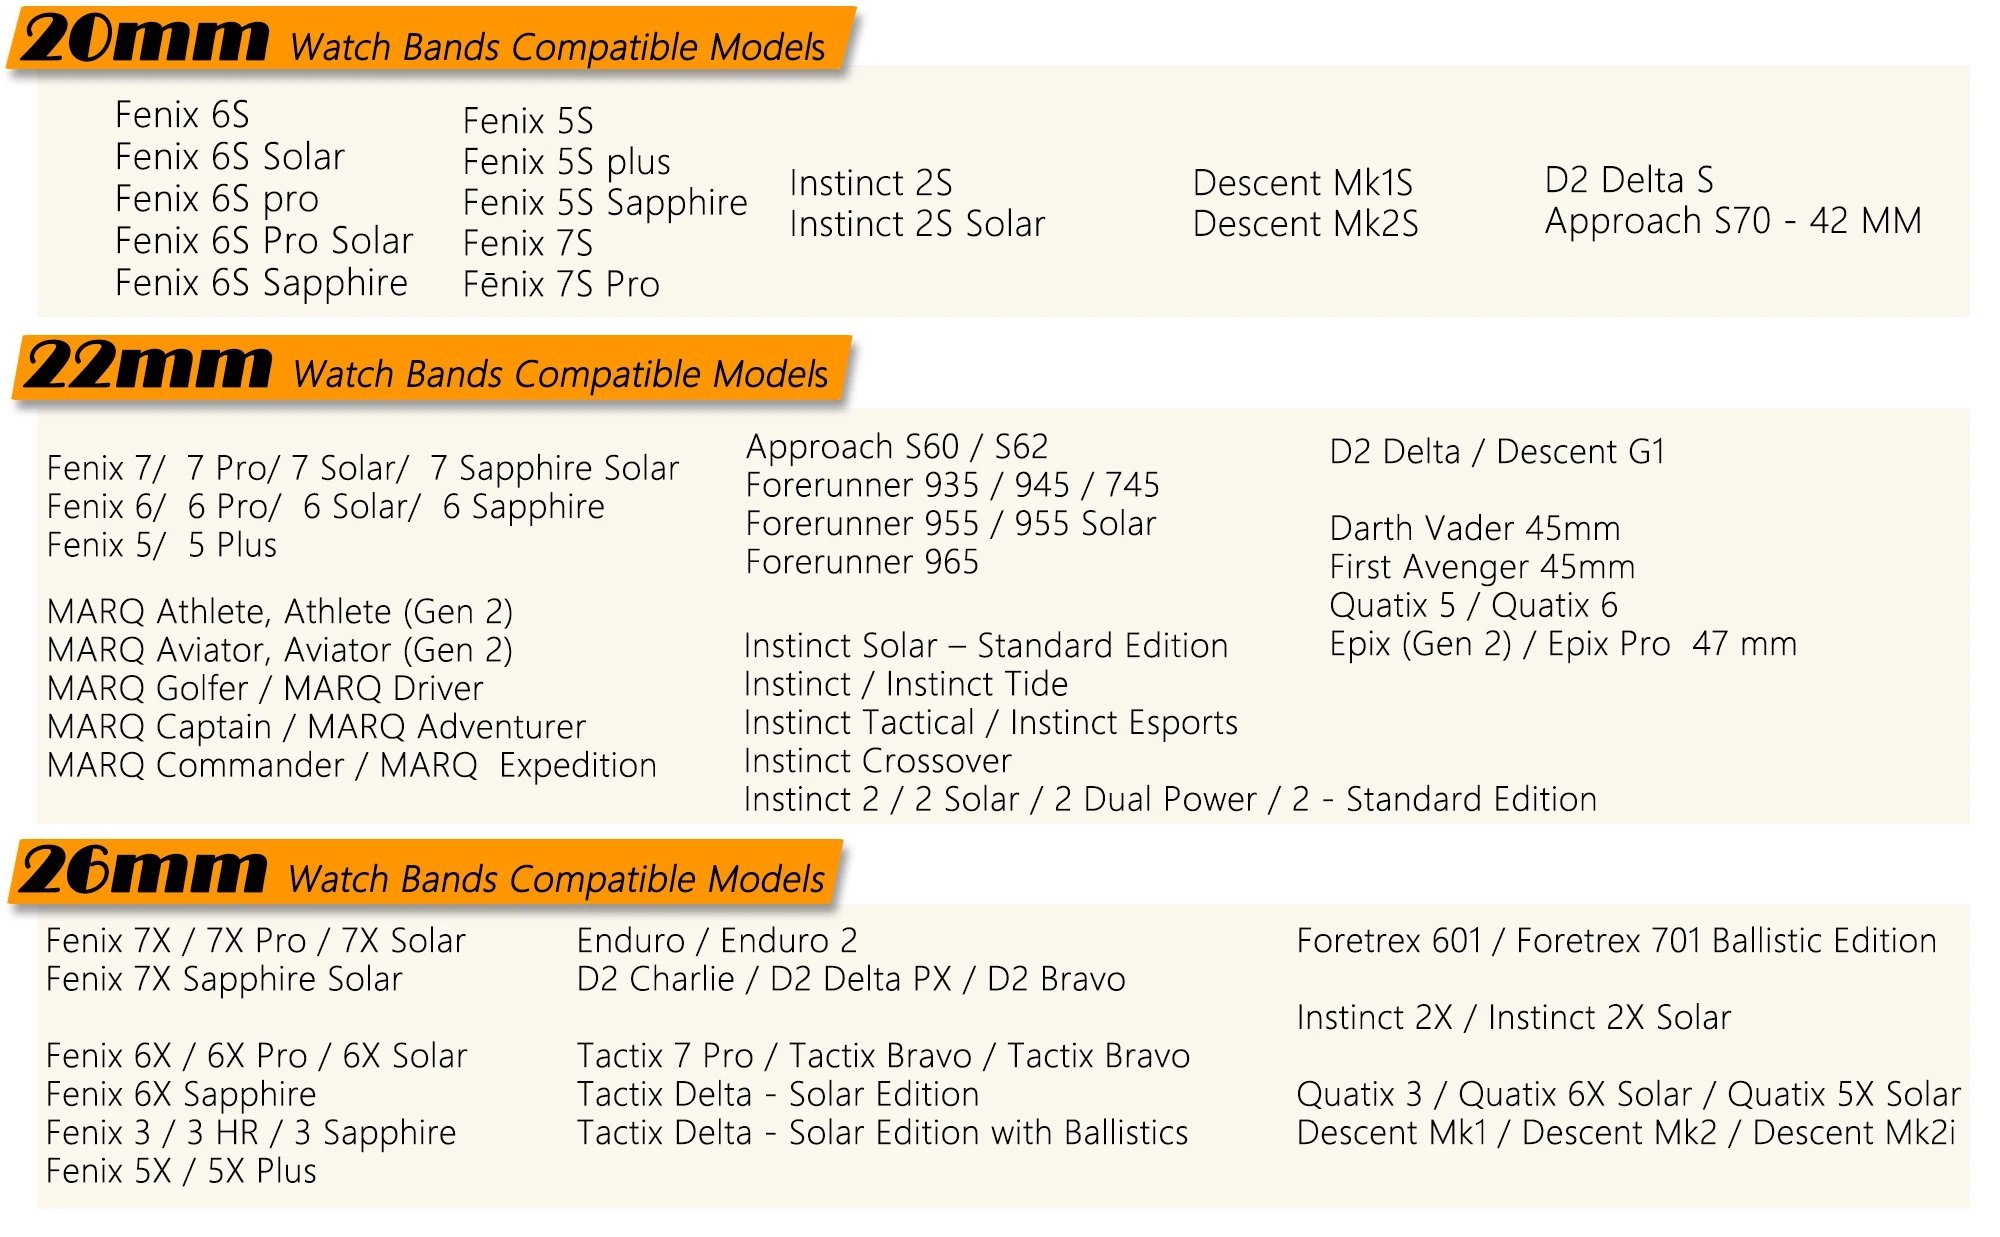Image resolution: width=2000 pixels, height=1237 pixels.
Task: Click the Fenix 7S Pro line
Action: click(x=561, y=285)
